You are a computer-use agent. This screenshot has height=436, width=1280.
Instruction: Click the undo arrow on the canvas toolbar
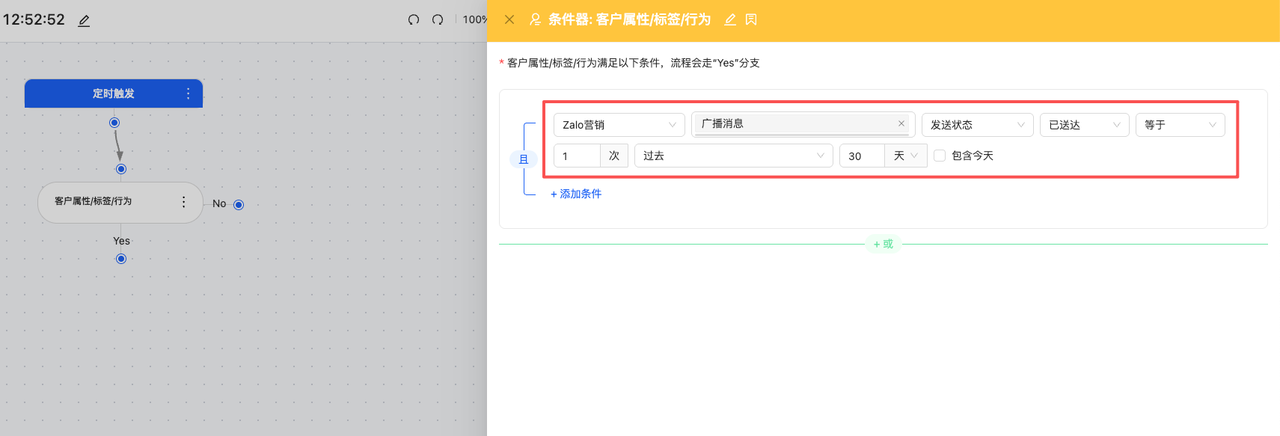[x=414, y=20]
